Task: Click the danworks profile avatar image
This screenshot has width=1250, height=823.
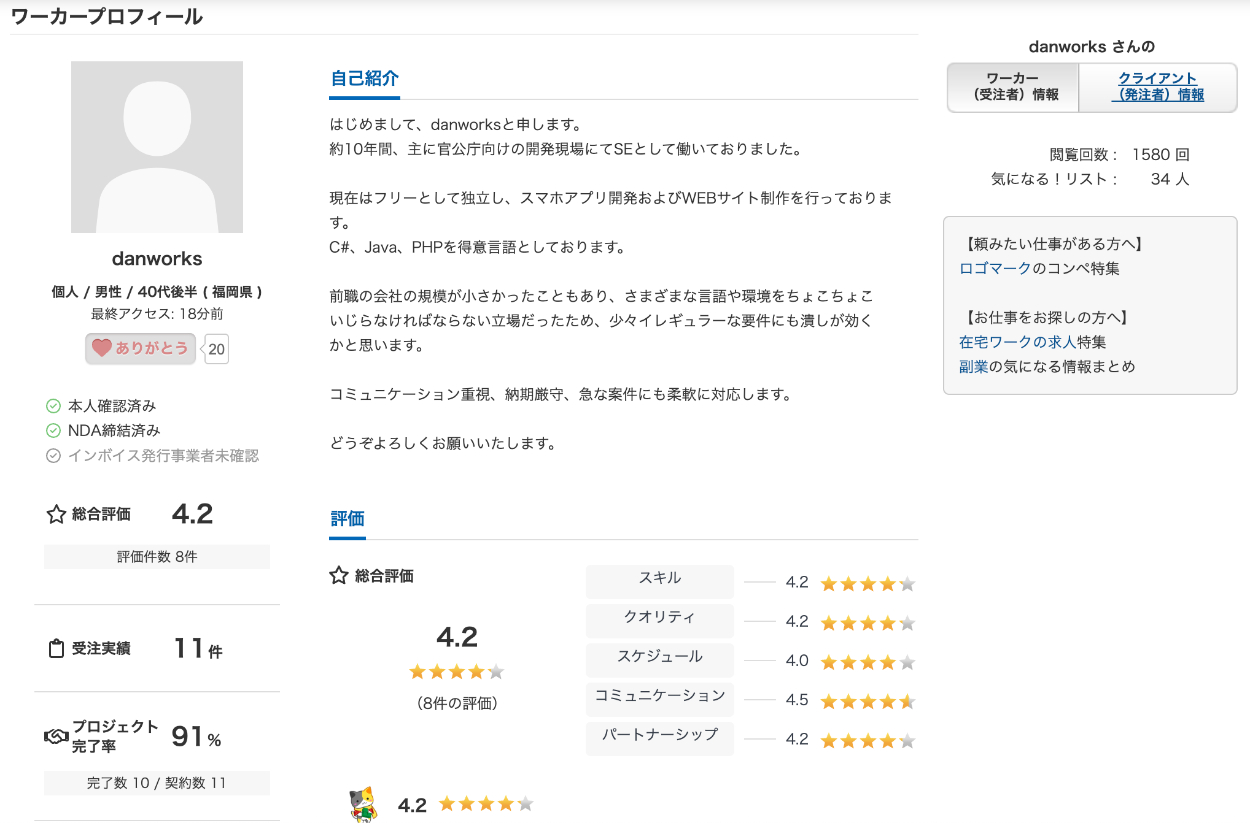Action: [157, 147]
